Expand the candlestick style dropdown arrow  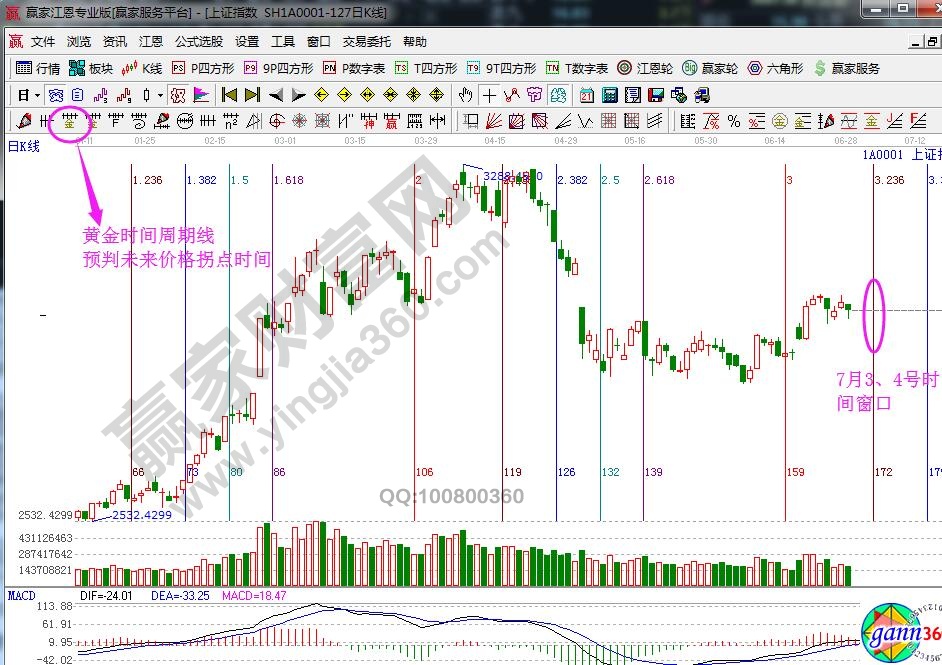pyautogui.click(x=161, y=95)
